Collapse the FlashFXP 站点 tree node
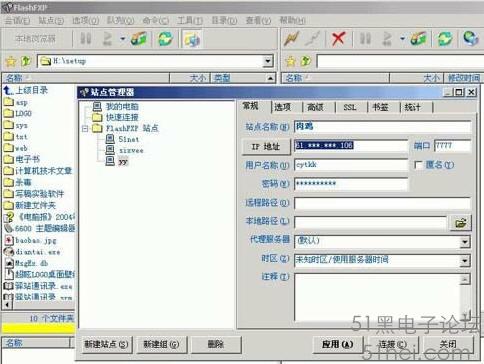 85,128
